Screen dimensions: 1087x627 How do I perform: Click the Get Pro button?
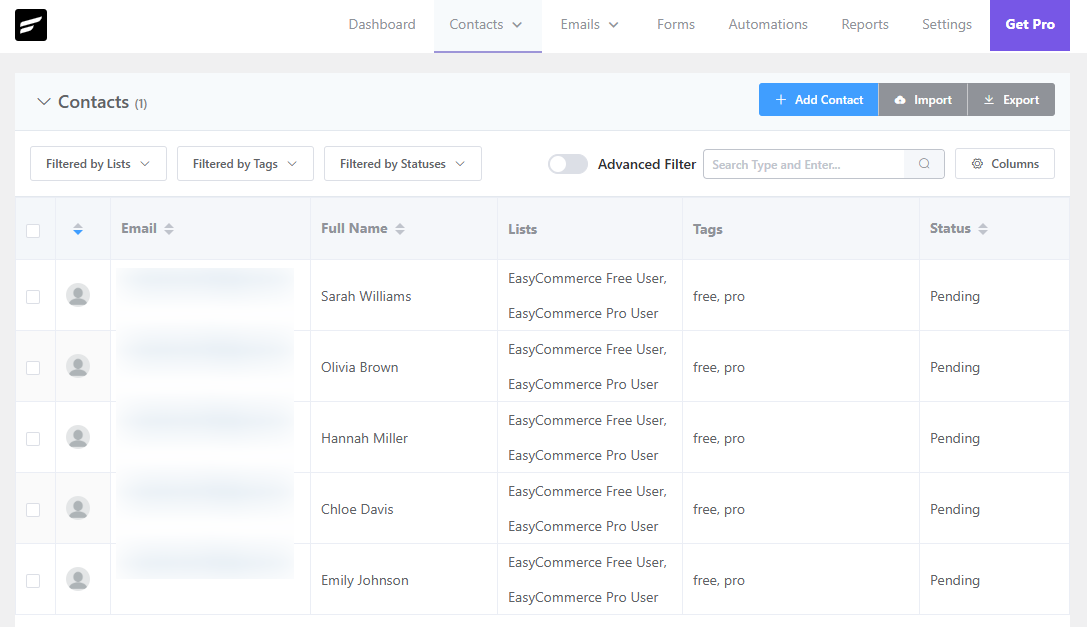point(1029,24)
